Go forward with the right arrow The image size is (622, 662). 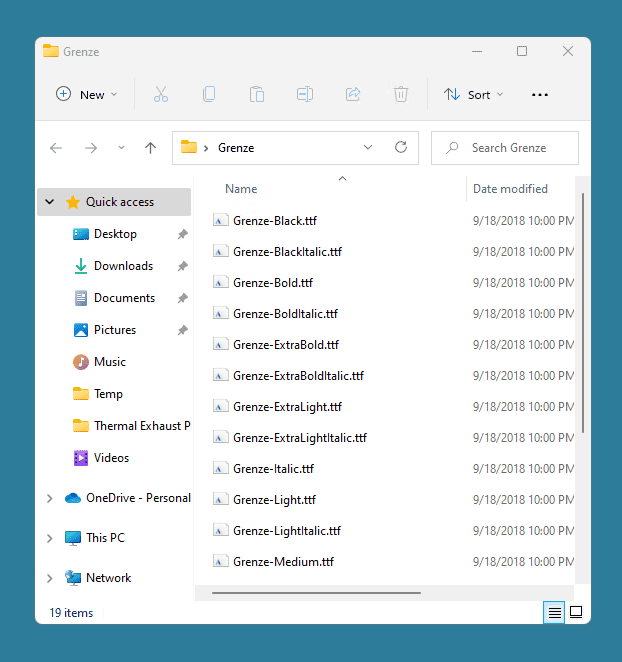point(91,148)
